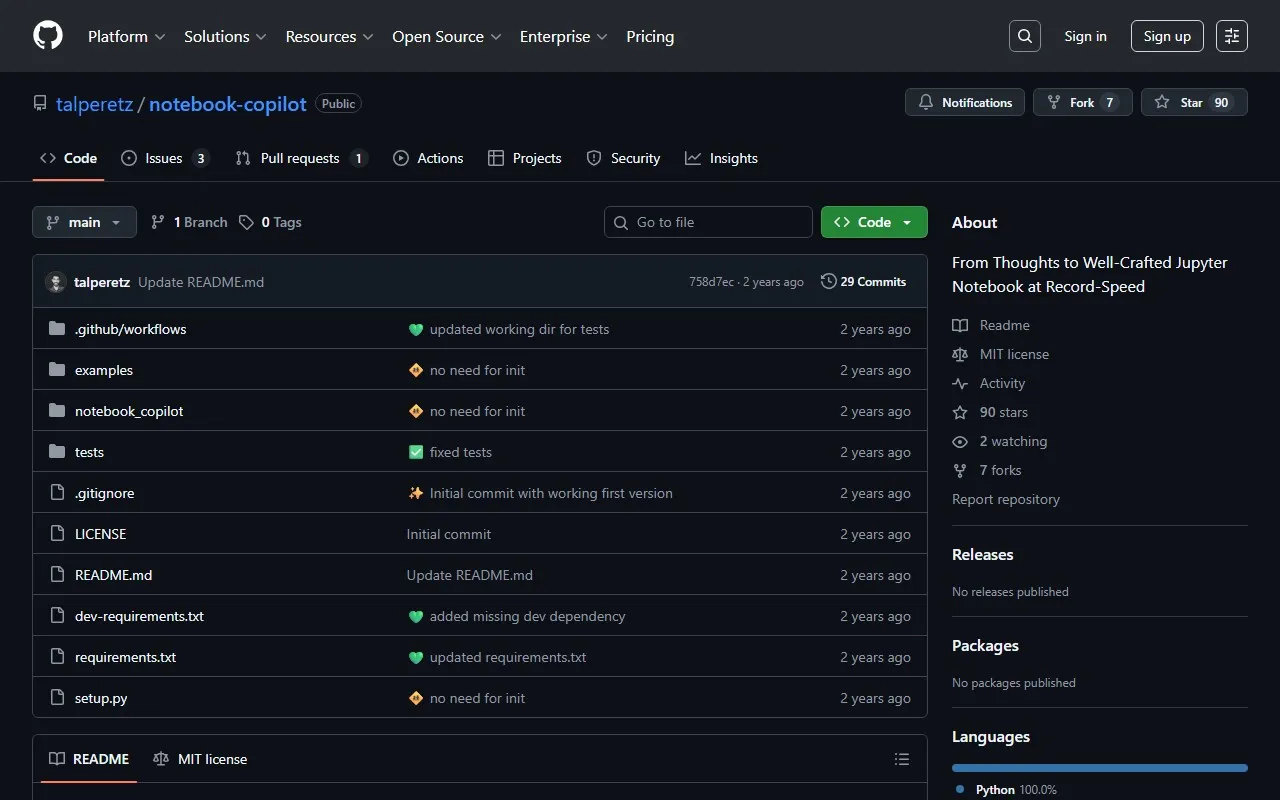Open README outline list icon
The image size is (1280, 800).
pyautogui.click(x=902, y=759)
